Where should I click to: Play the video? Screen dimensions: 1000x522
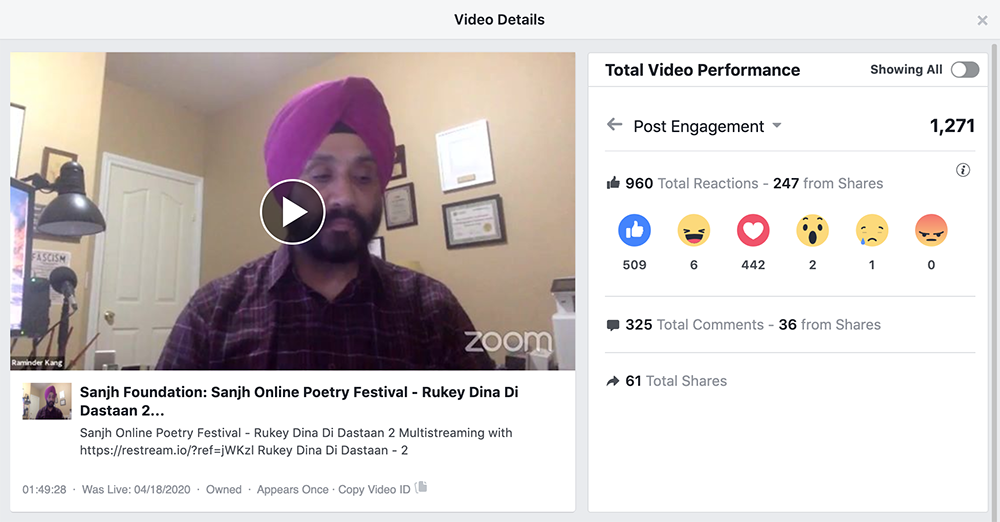pos(292,212)
